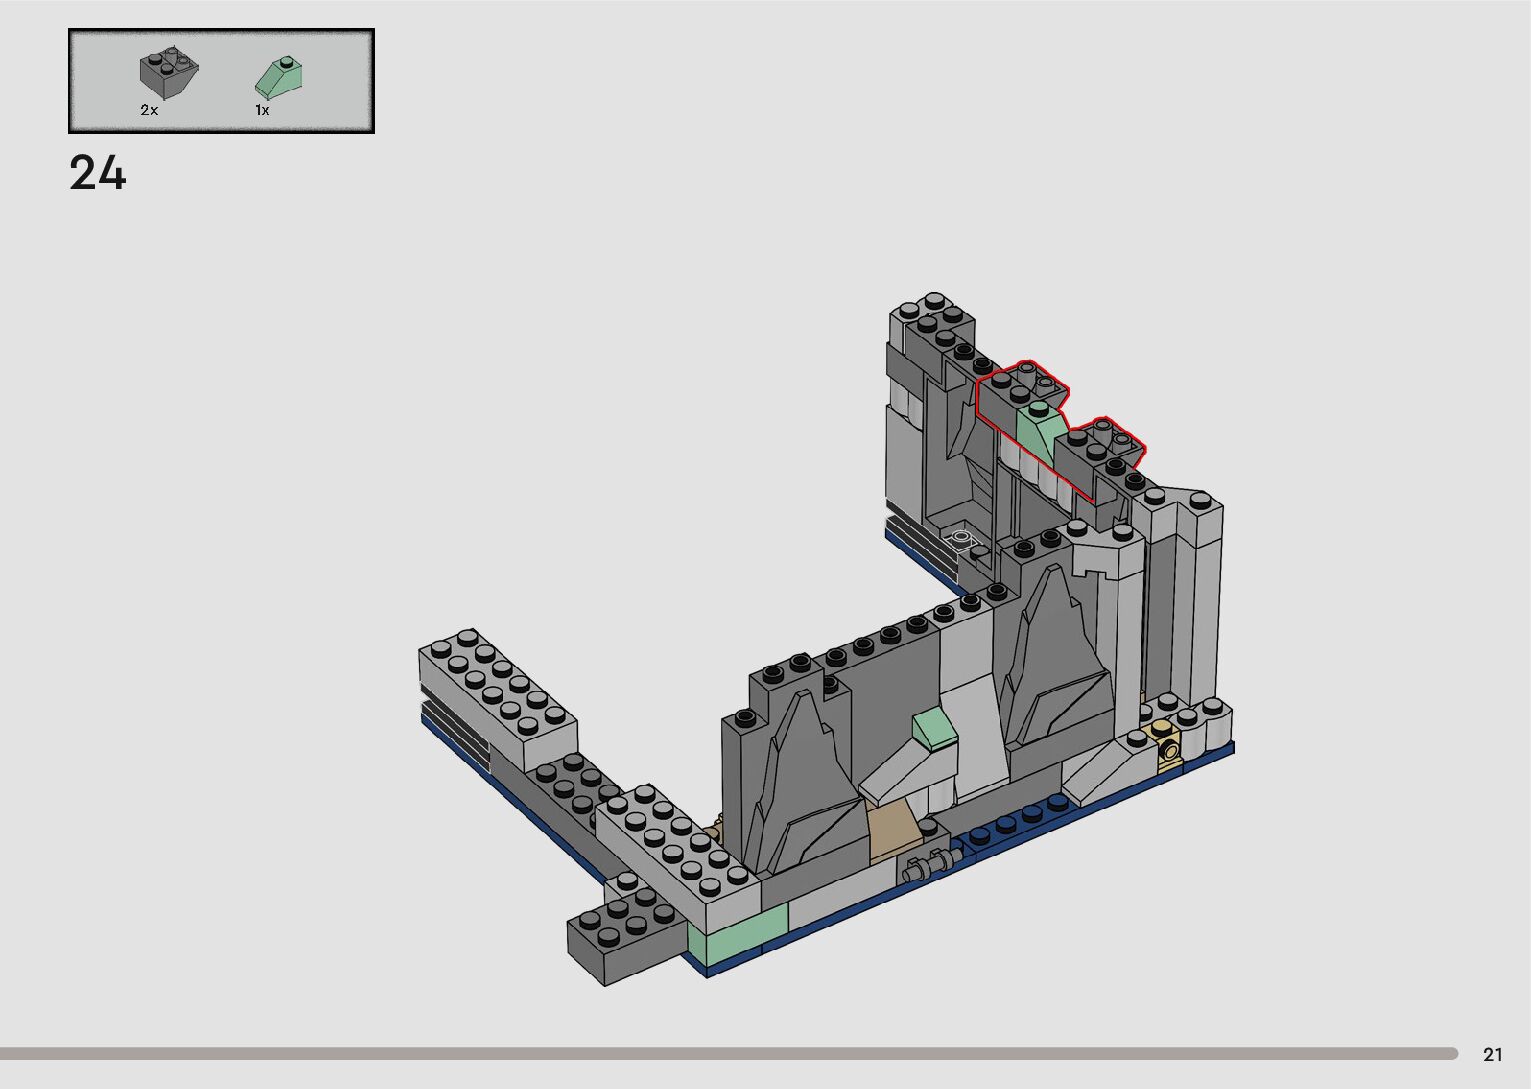Click the dark gray inverted slope brick in parts box
Screen dimensions: 1531x1089
[x=168, y=74]
